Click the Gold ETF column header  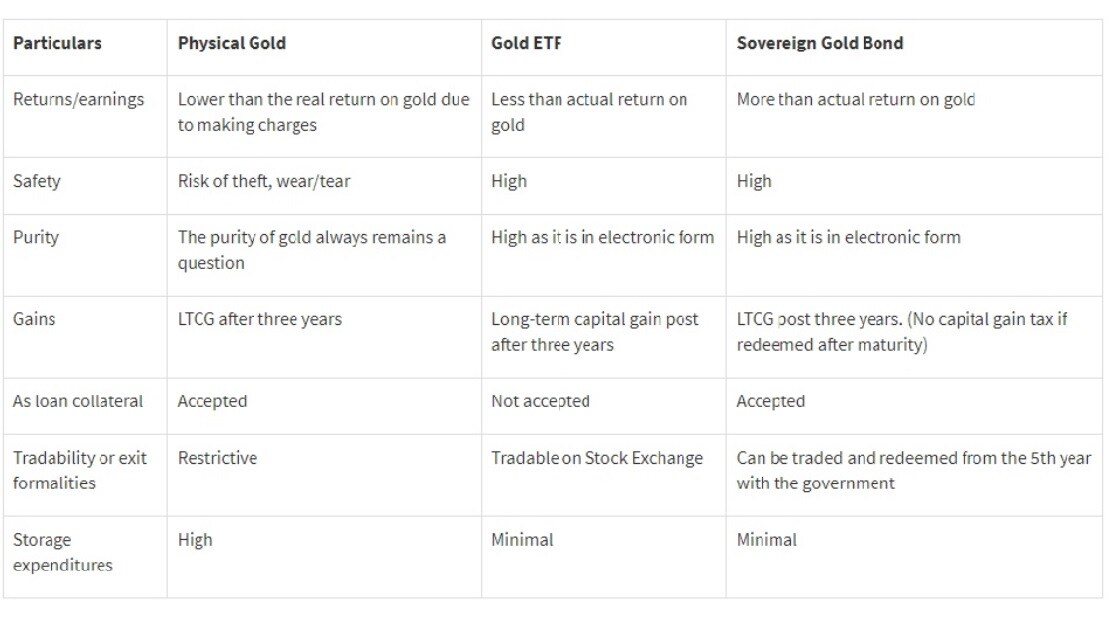(526, 43)
